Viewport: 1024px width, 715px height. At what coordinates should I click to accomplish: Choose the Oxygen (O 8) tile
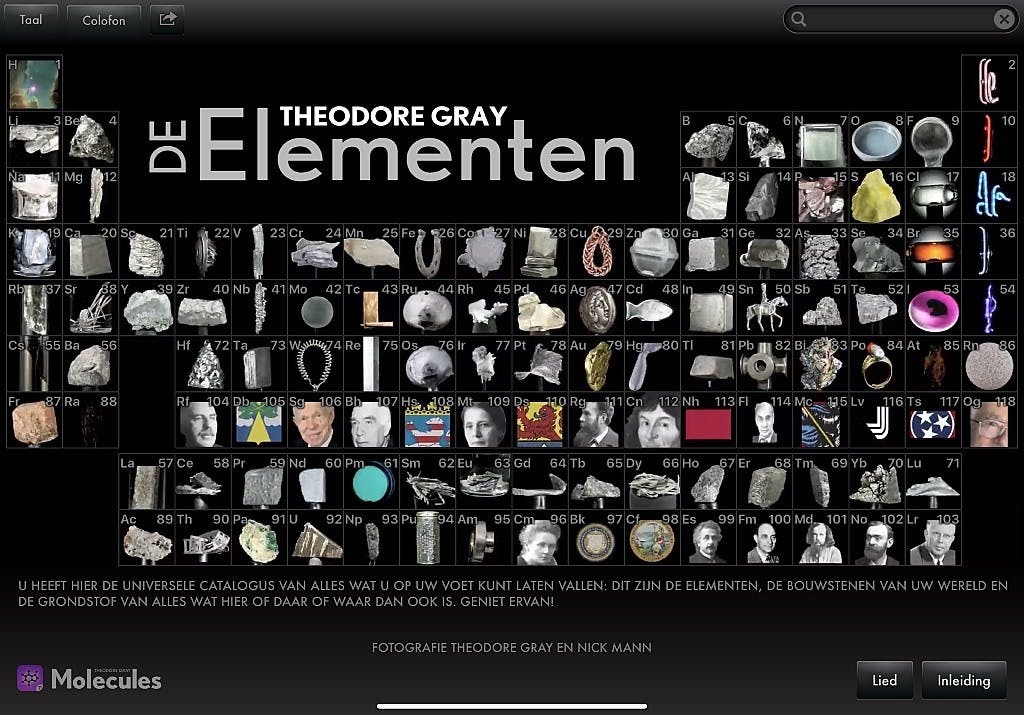tap(877, 139)
